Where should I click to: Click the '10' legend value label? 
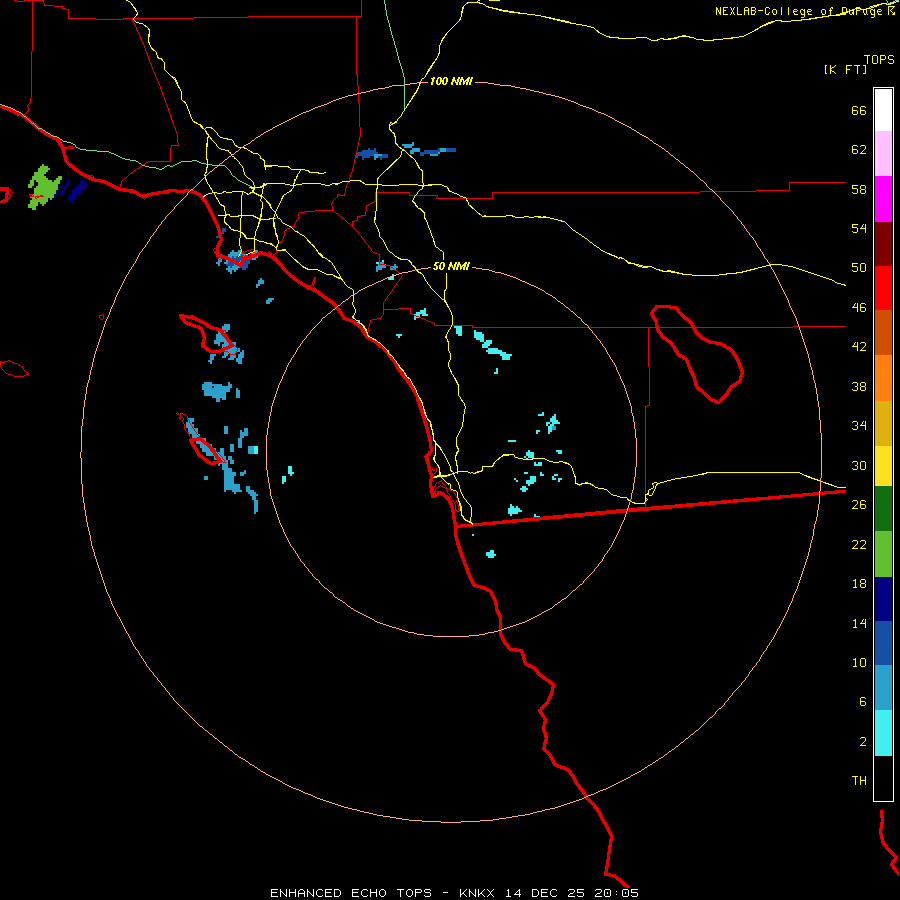pyautogui.click(x=859, y=662)
